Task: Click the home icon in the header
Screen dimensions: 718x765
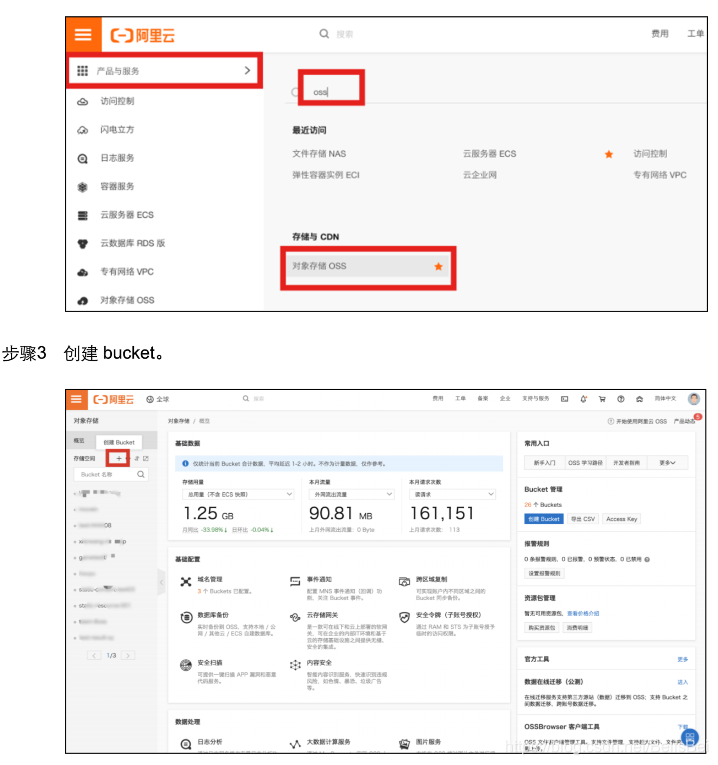Action: tap(639, 399)
